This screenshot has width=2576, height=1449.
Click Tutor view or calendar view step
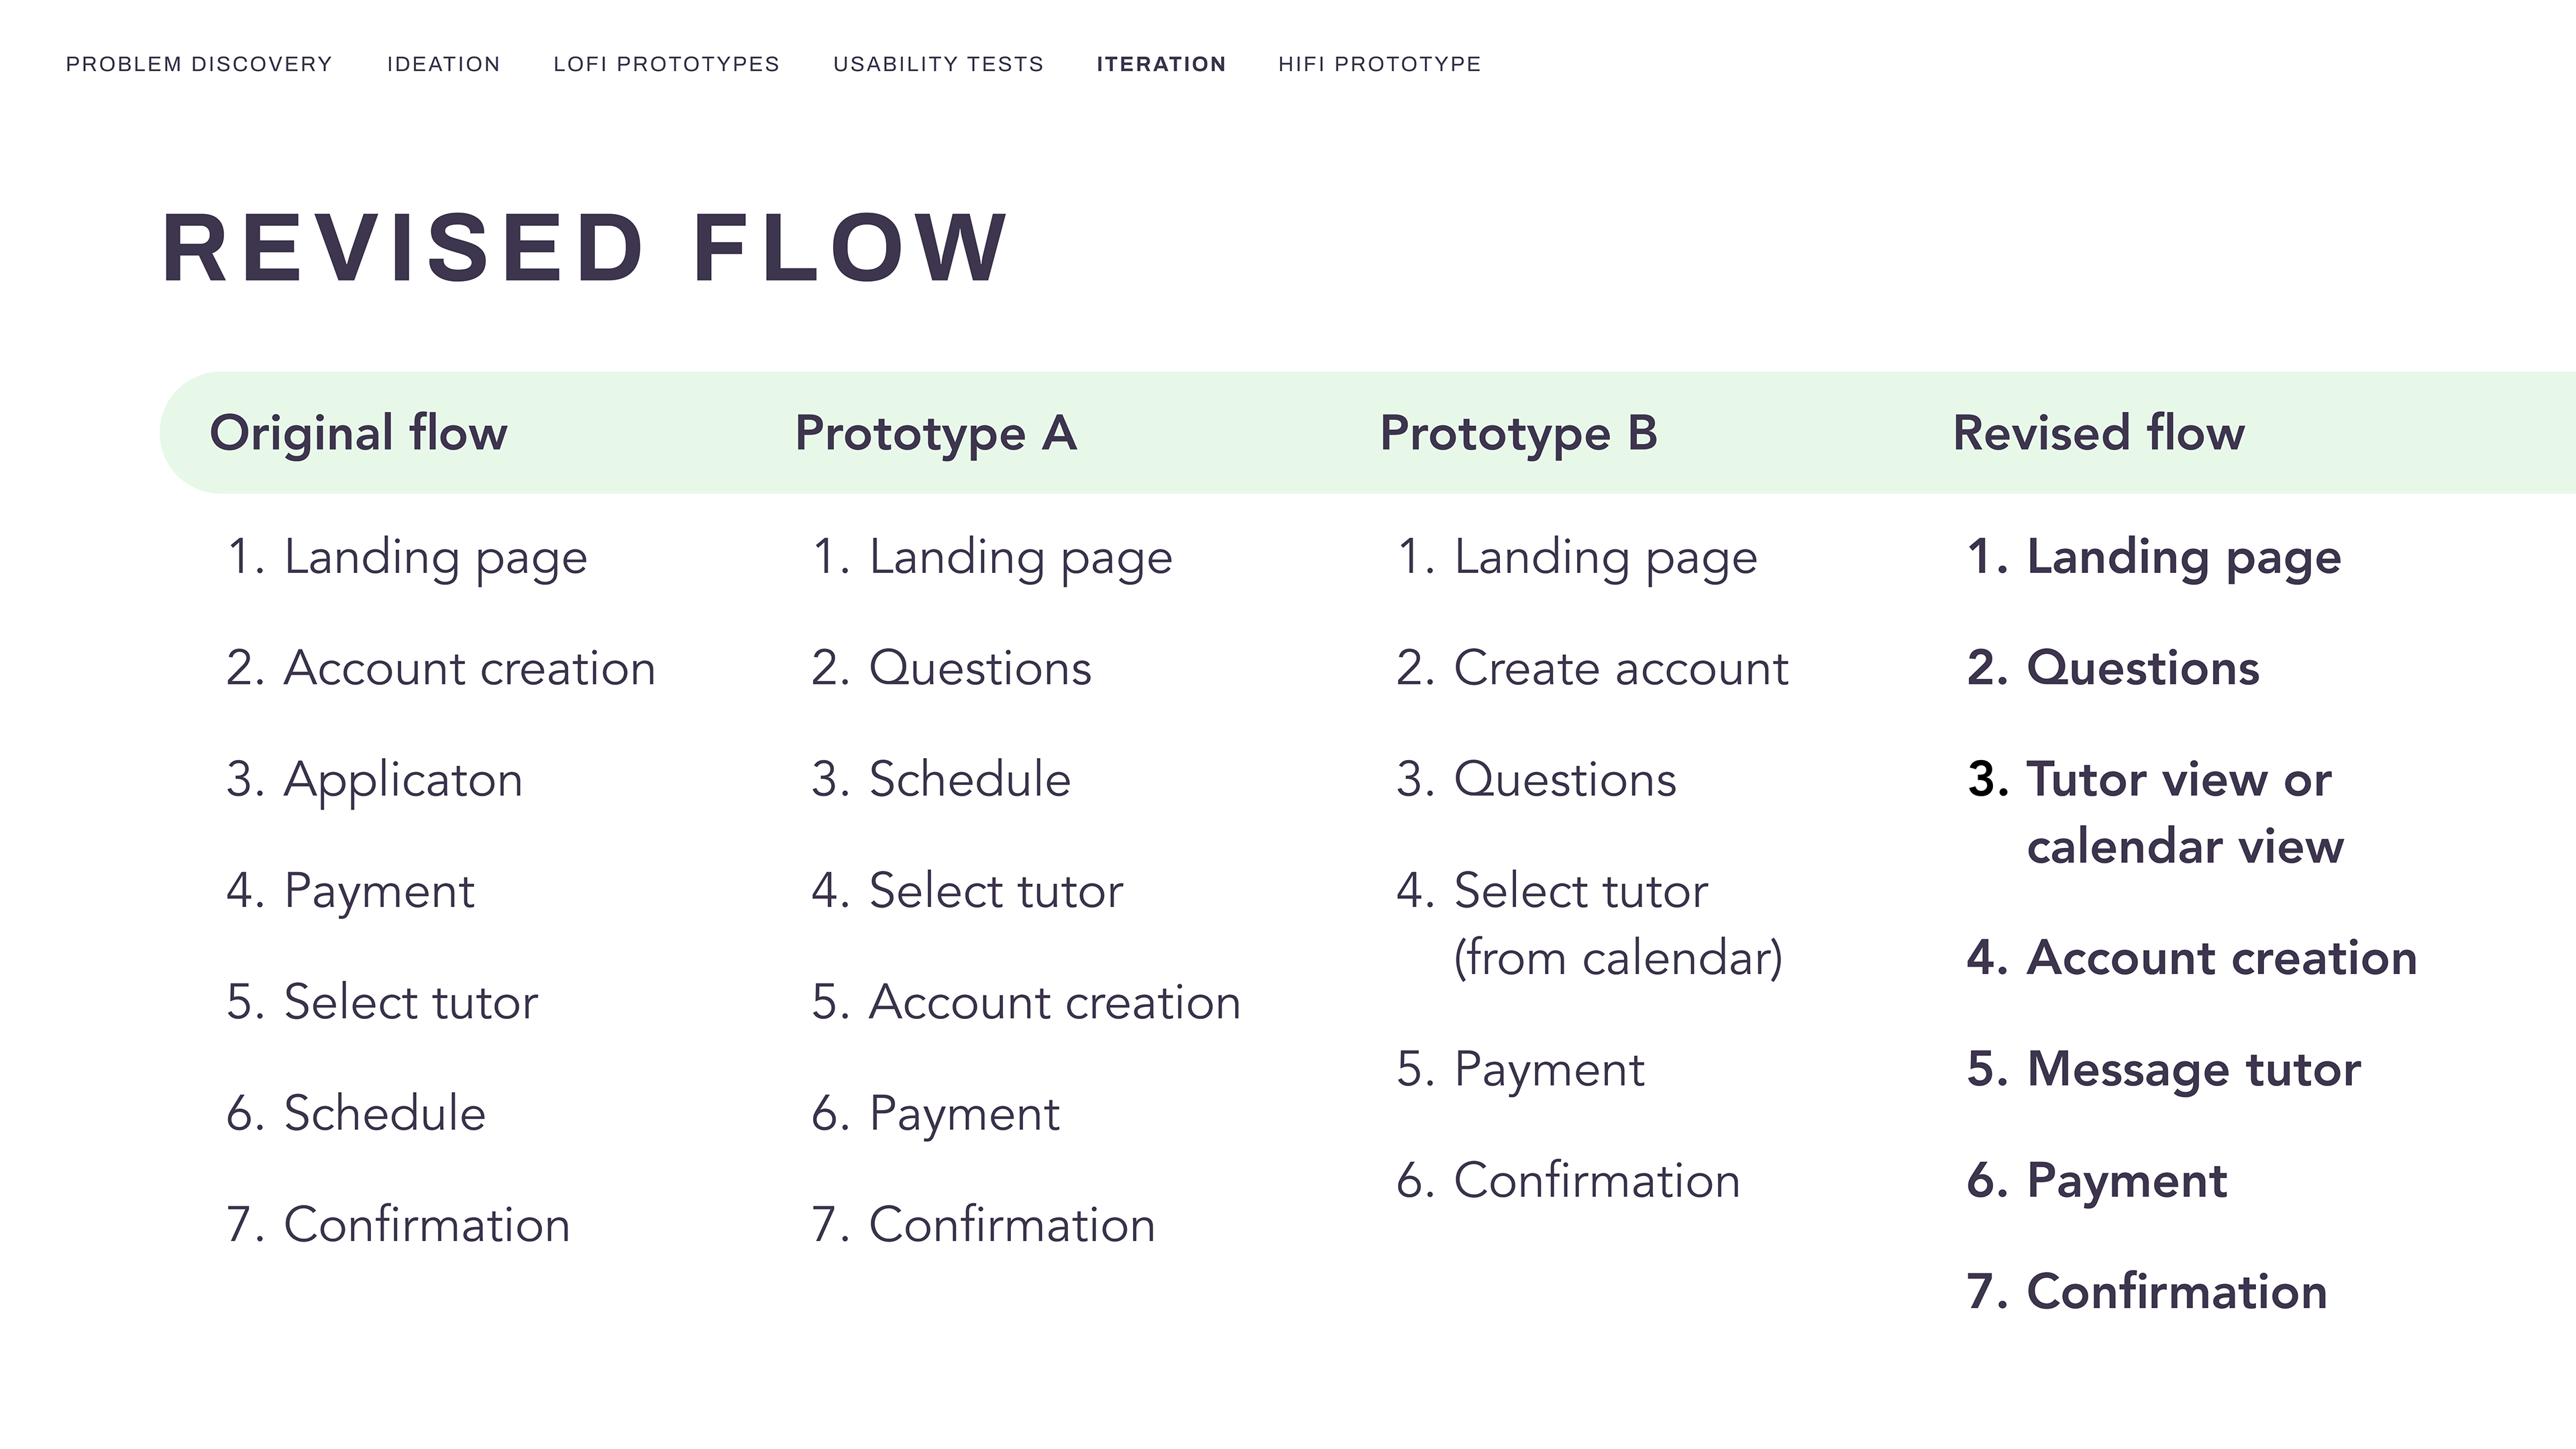pos(2156,813)
